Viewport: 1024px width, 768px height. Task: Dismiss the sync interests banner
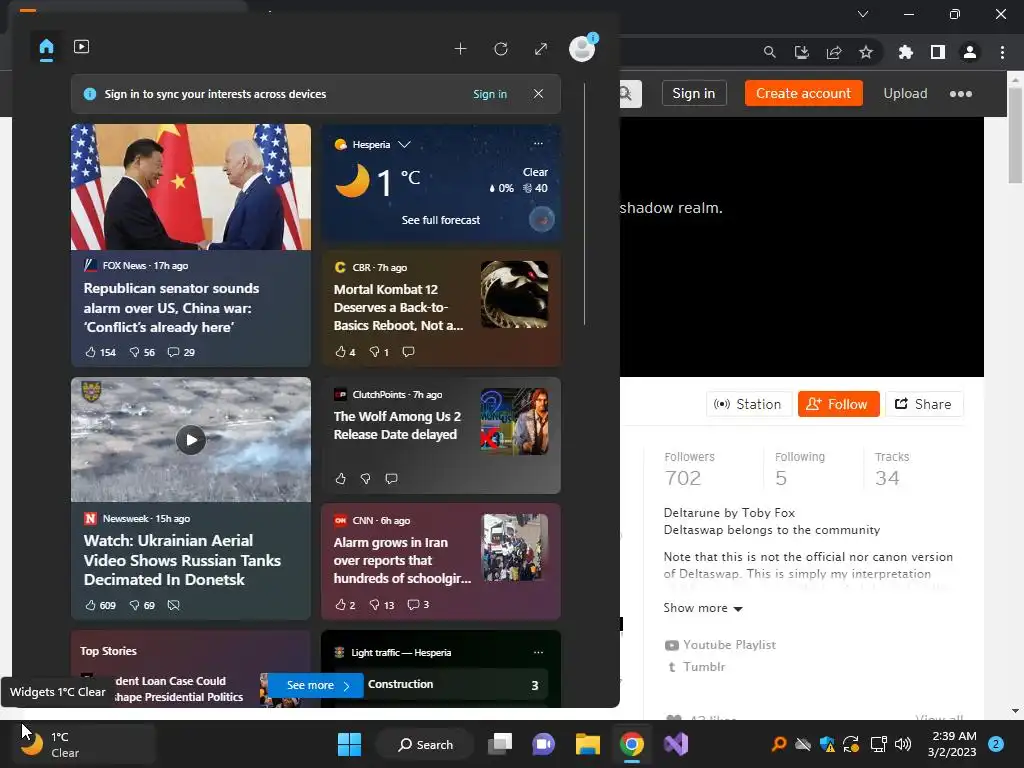[x=538, y=93]
